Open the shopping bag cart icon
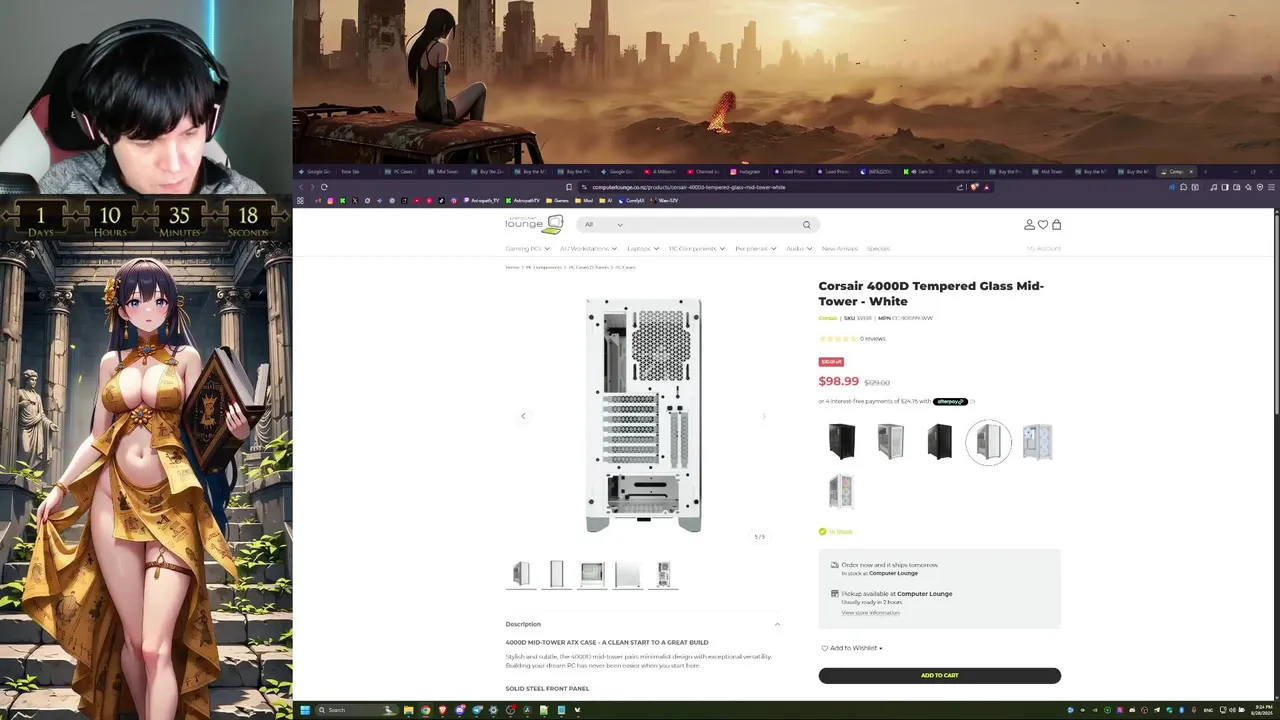This screenshot has height=720, width=1280. point(1056,225)
